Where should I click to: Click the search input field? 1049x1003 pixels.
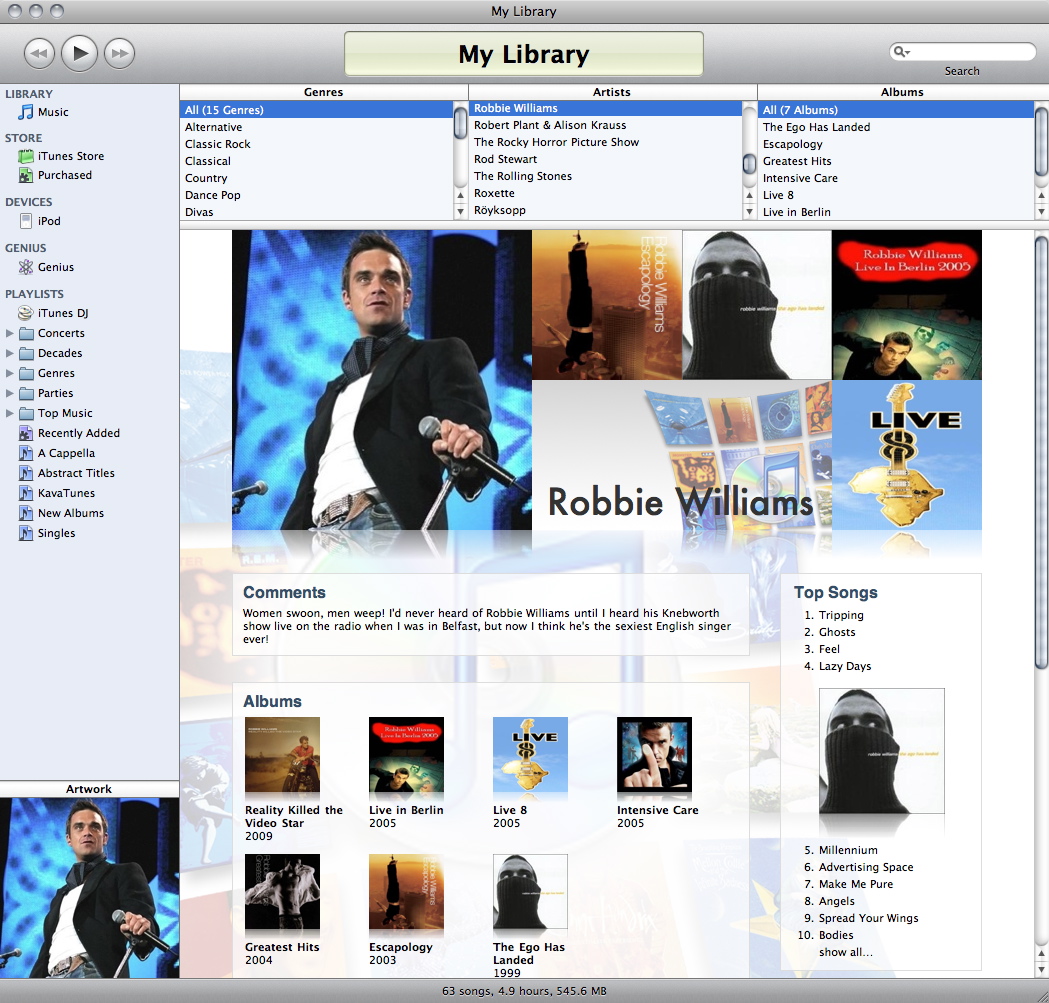click(963, 52)
